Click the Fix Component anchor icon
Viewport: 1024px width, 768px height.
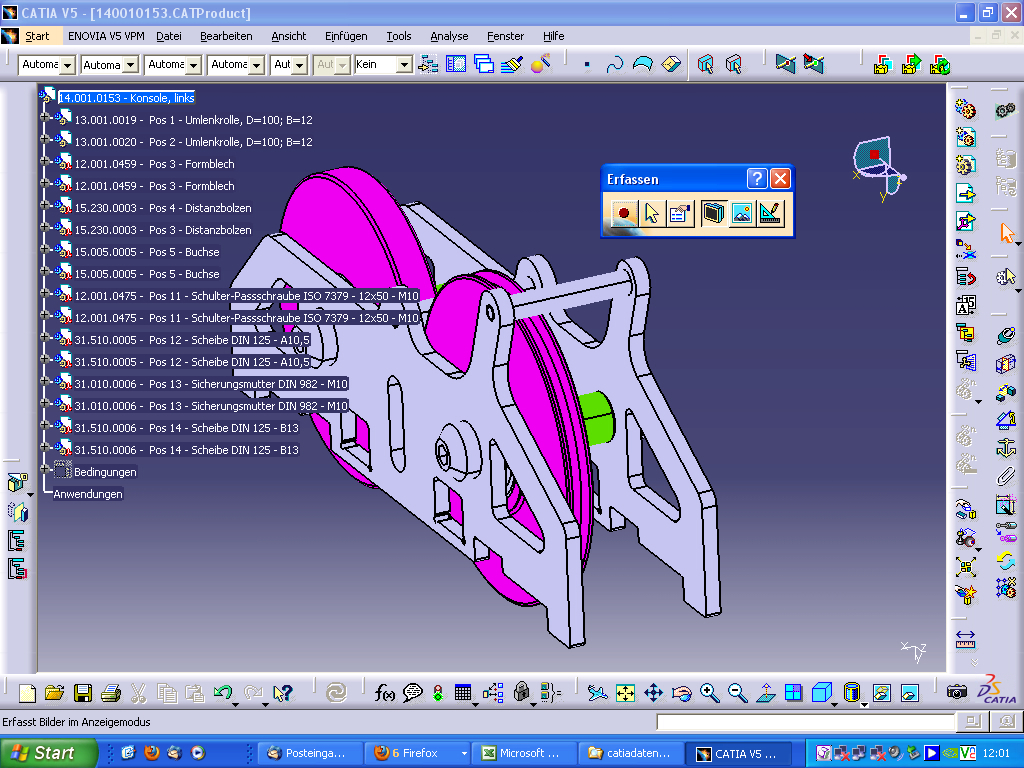[x=1006, y=449]
